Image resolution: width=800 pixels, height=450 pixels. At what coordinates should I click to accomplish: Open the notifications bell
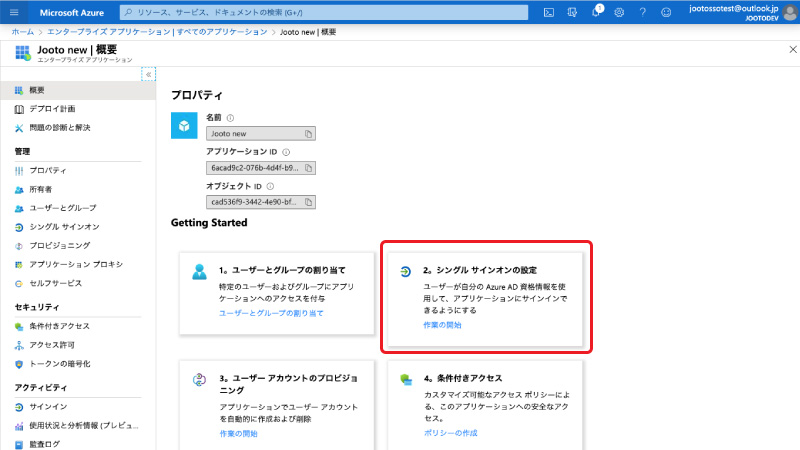click(595, 12)
